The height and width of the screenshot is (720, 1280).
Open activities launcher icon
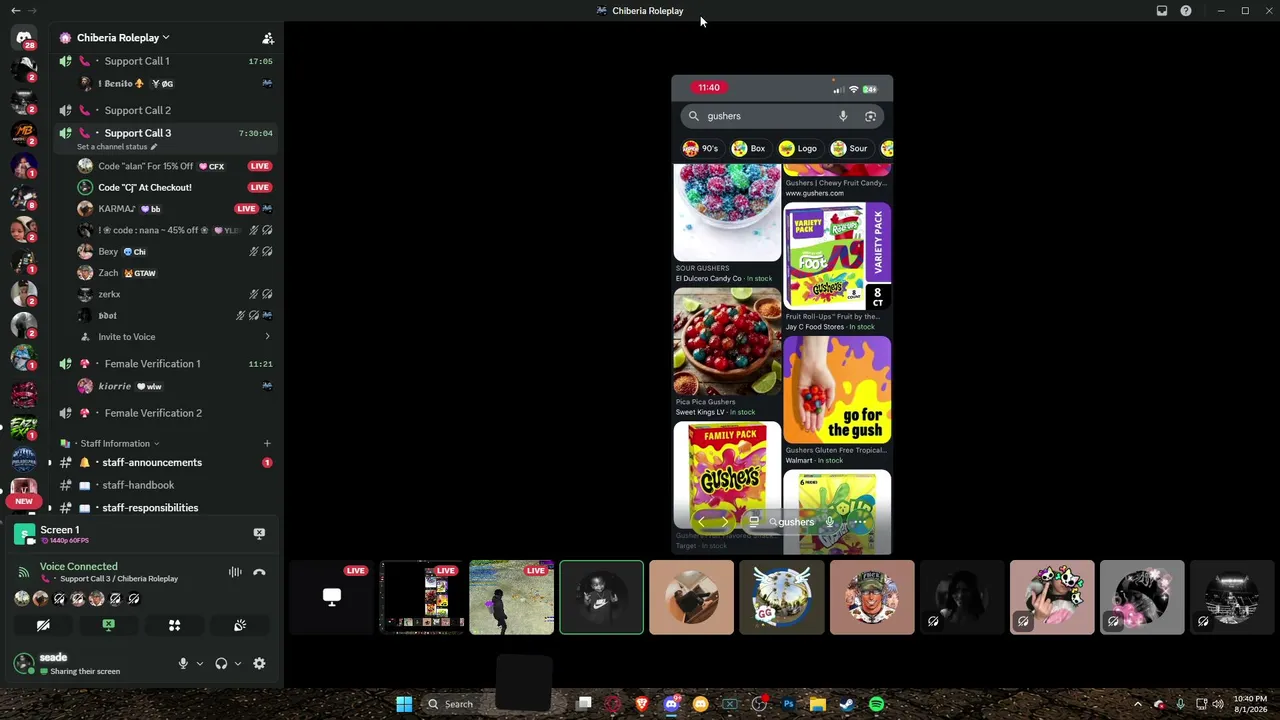click(174, 625)
